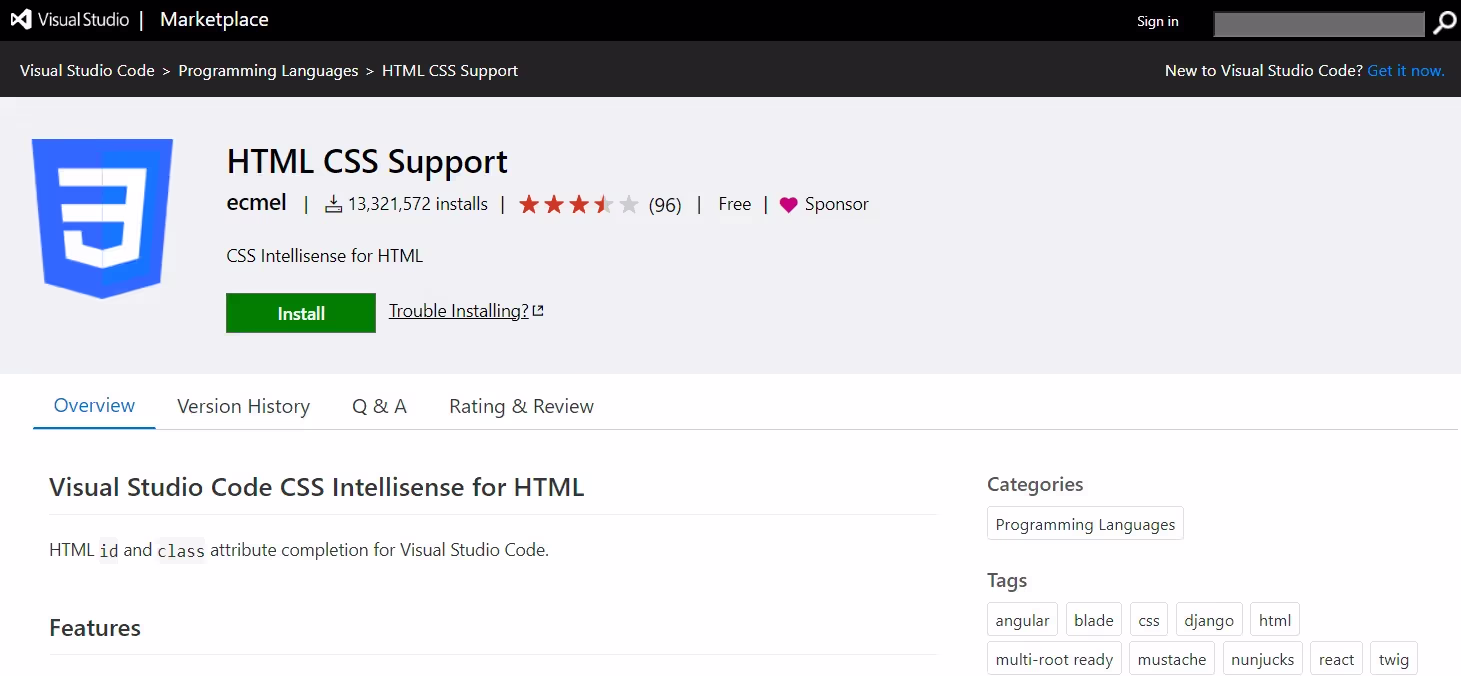Screen dimensions: 1461x676
Task: Click Sign in
Action: point(1157,21)
